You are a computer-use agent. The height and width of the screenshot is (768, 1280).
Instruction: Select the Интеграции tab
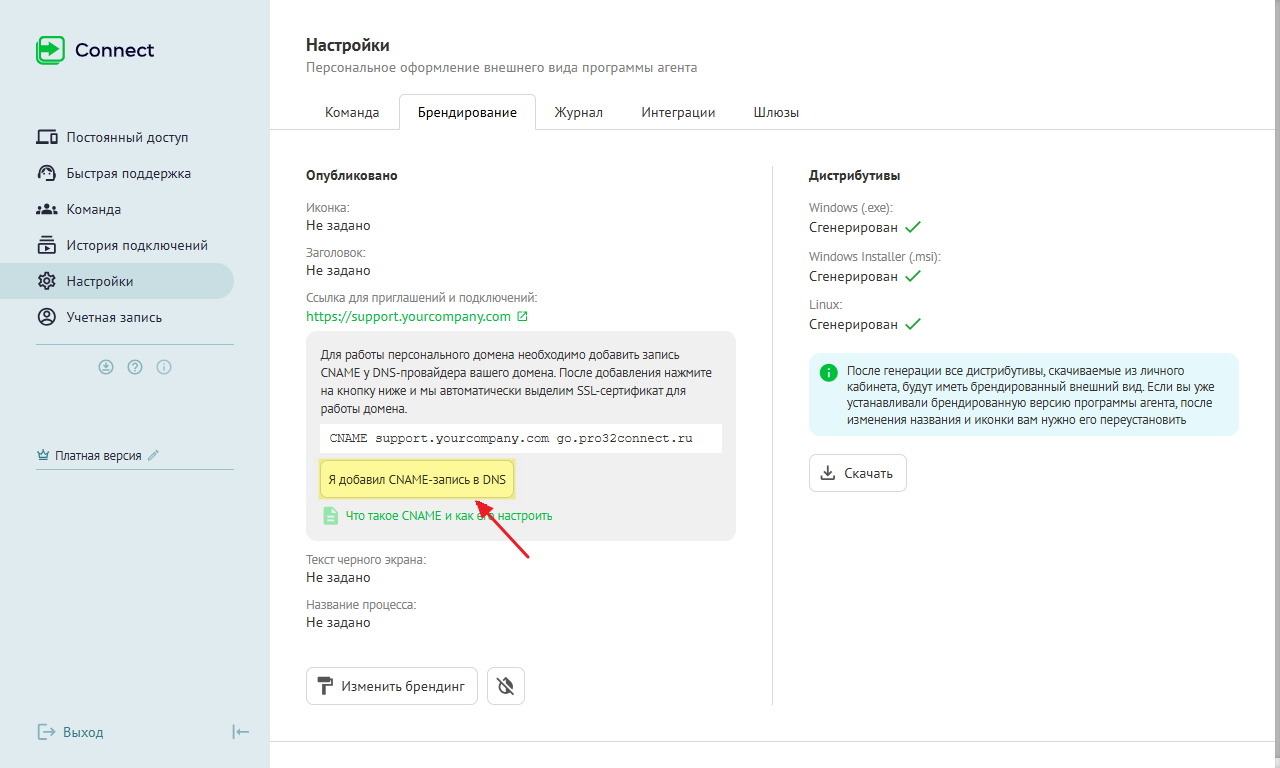click(x=678, y=112)
